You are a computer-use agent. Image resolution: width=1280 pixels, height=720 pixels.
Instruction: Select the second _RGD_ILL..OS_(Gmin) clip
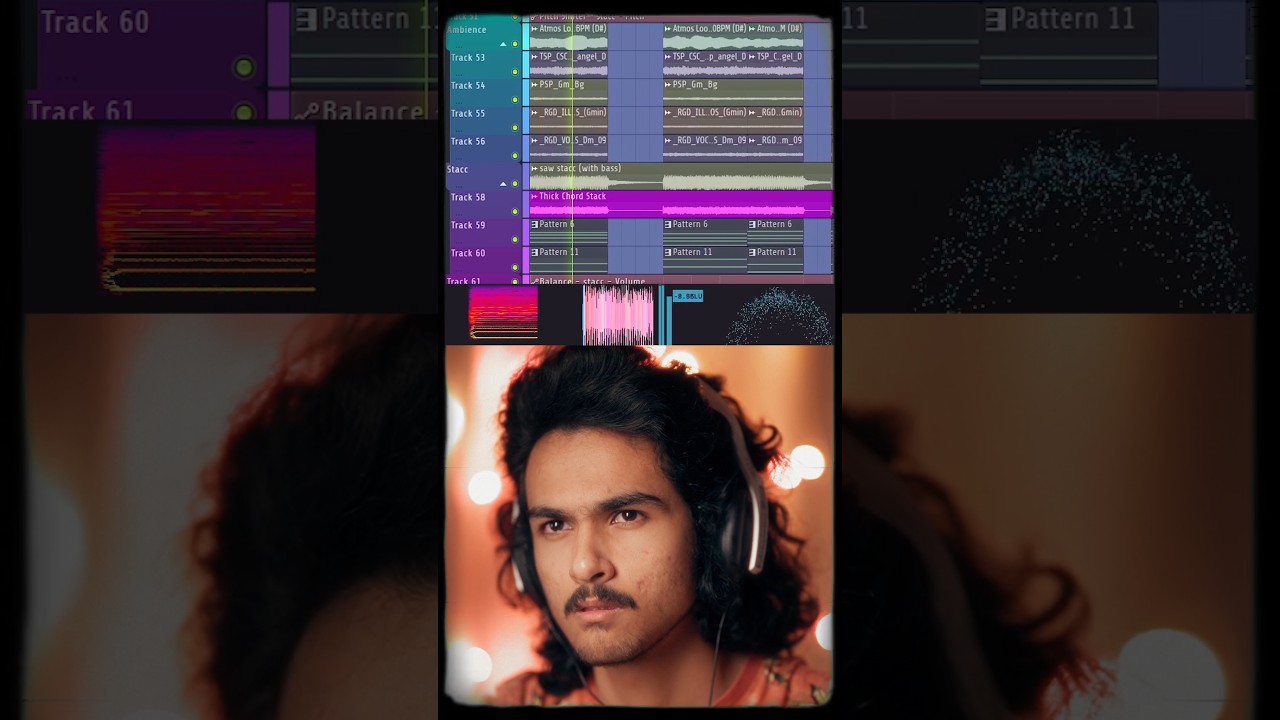pyautogui.click(x=705, y=120)
